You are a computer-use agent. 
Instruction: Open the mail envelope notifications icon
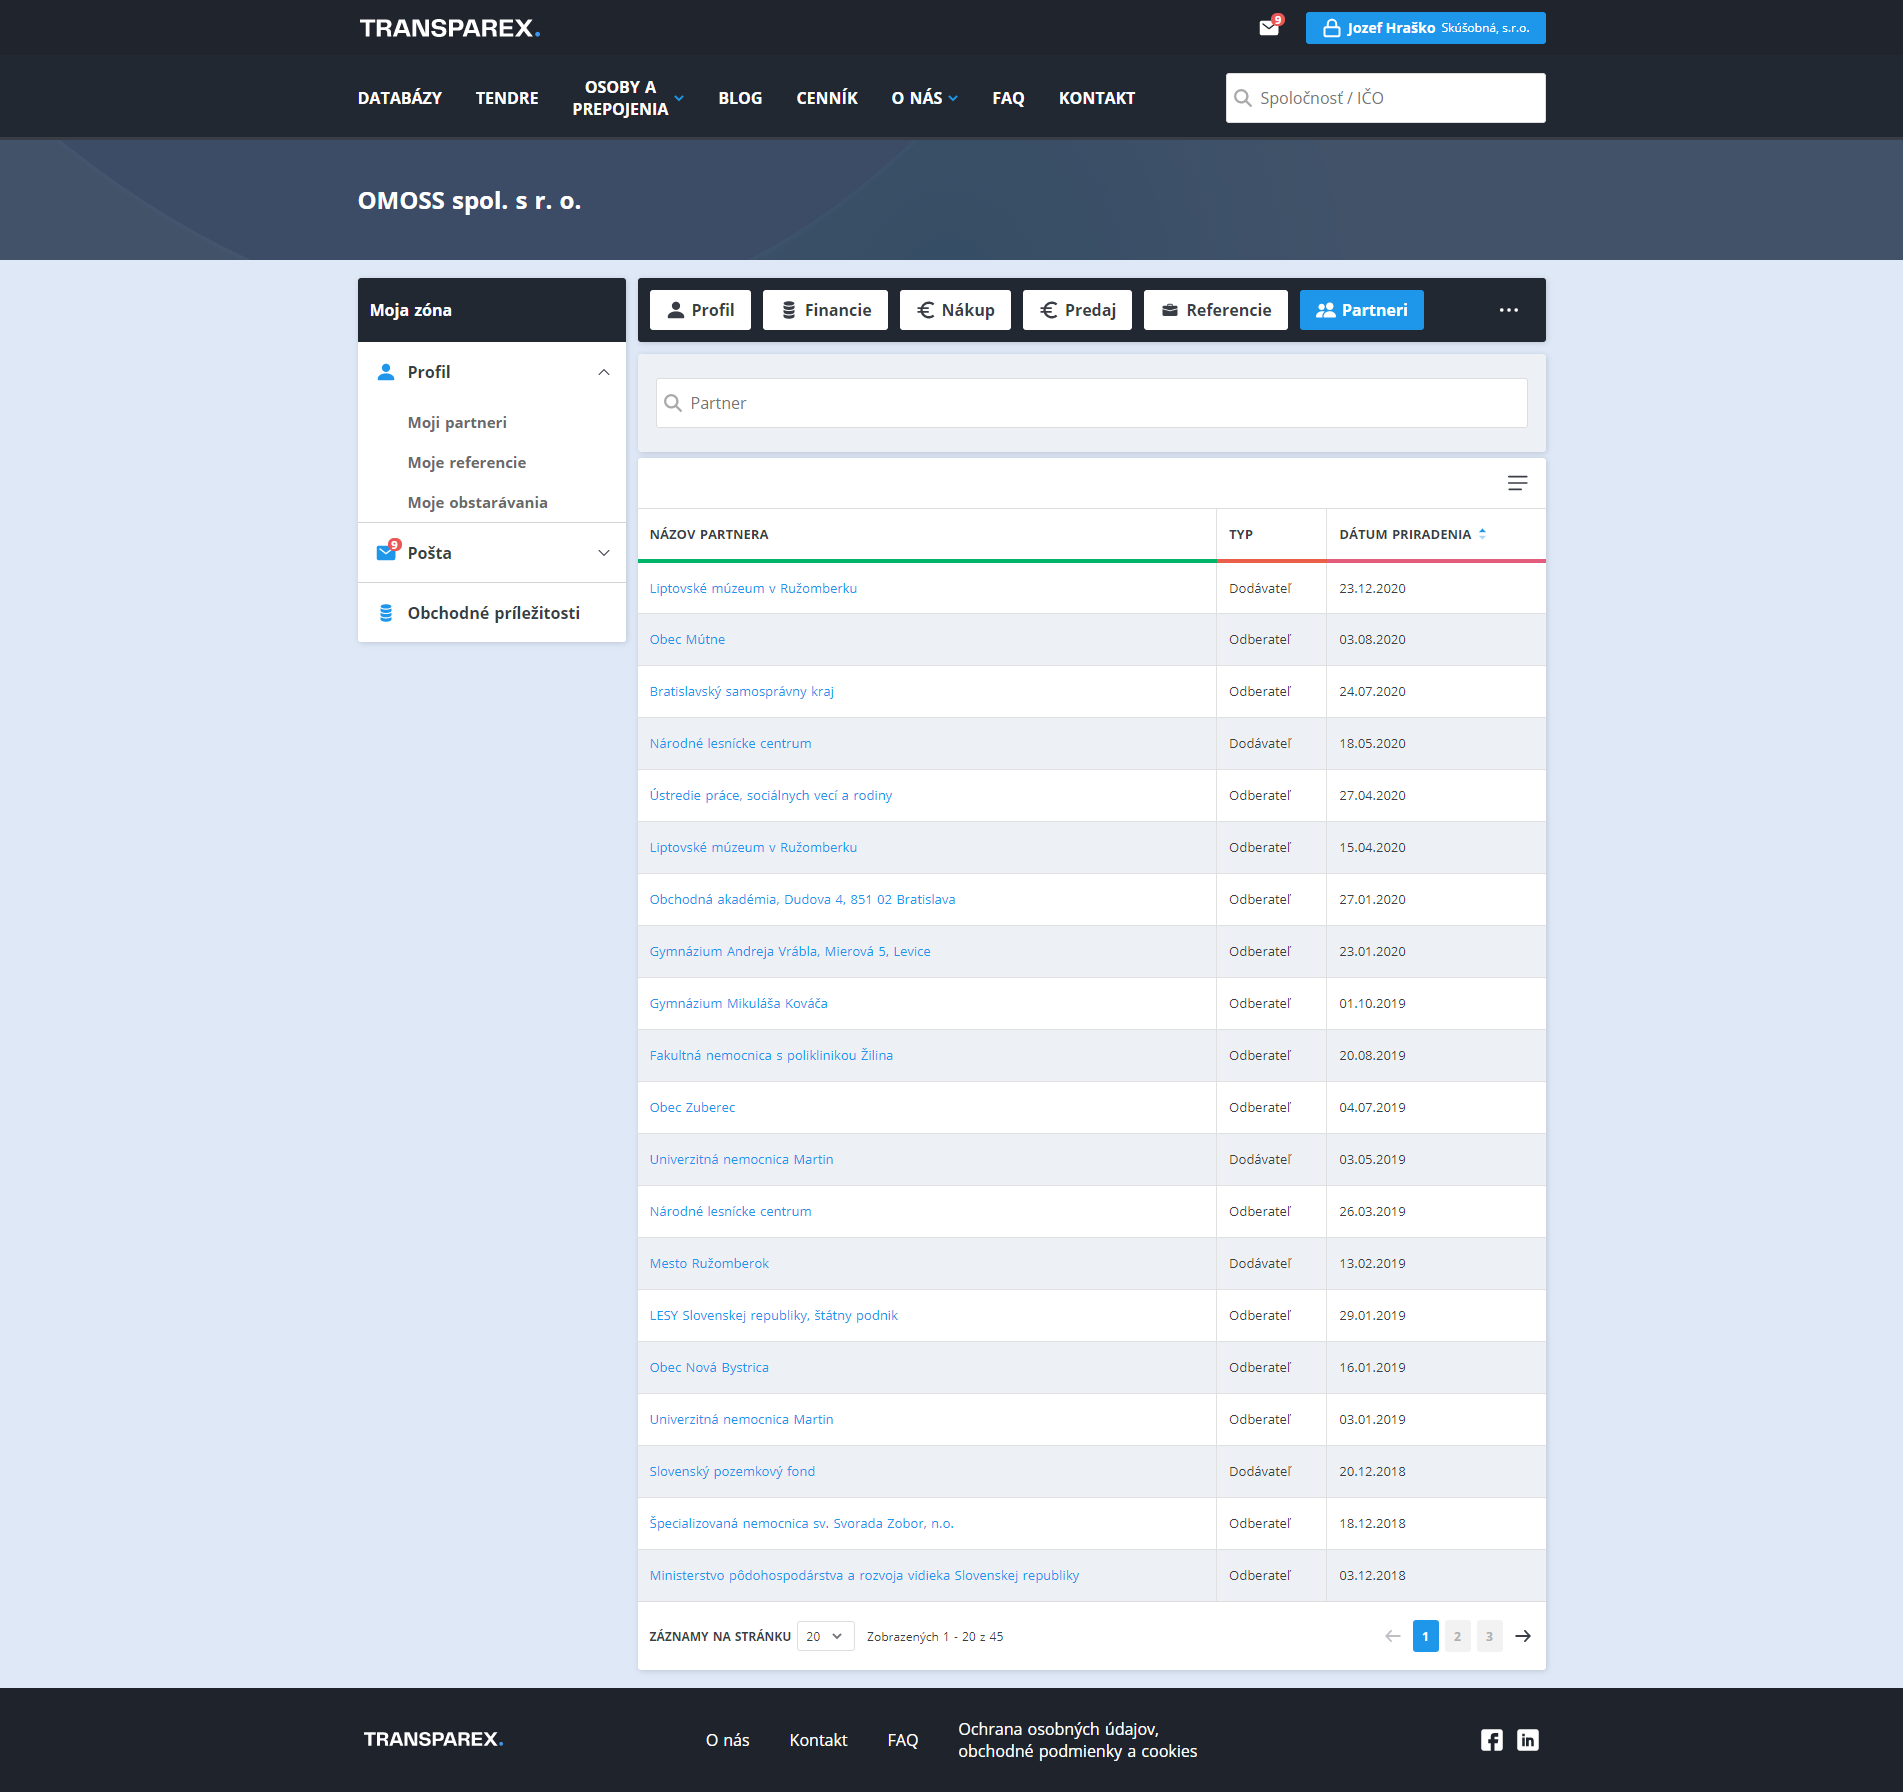[1269, 28]
